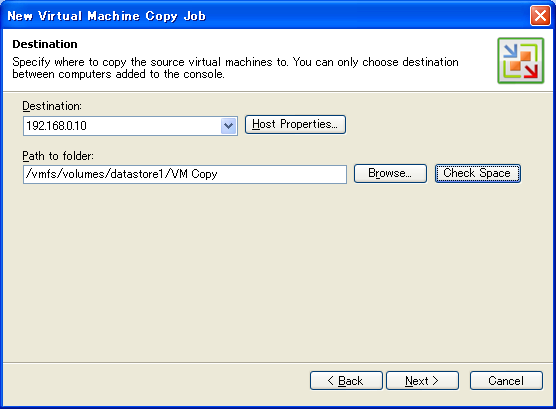Expand the Destination host dropdown arrow
Image resolution: width=556 pixels, height=409 pixels.
pyautogui.click(x=229, y=126)
